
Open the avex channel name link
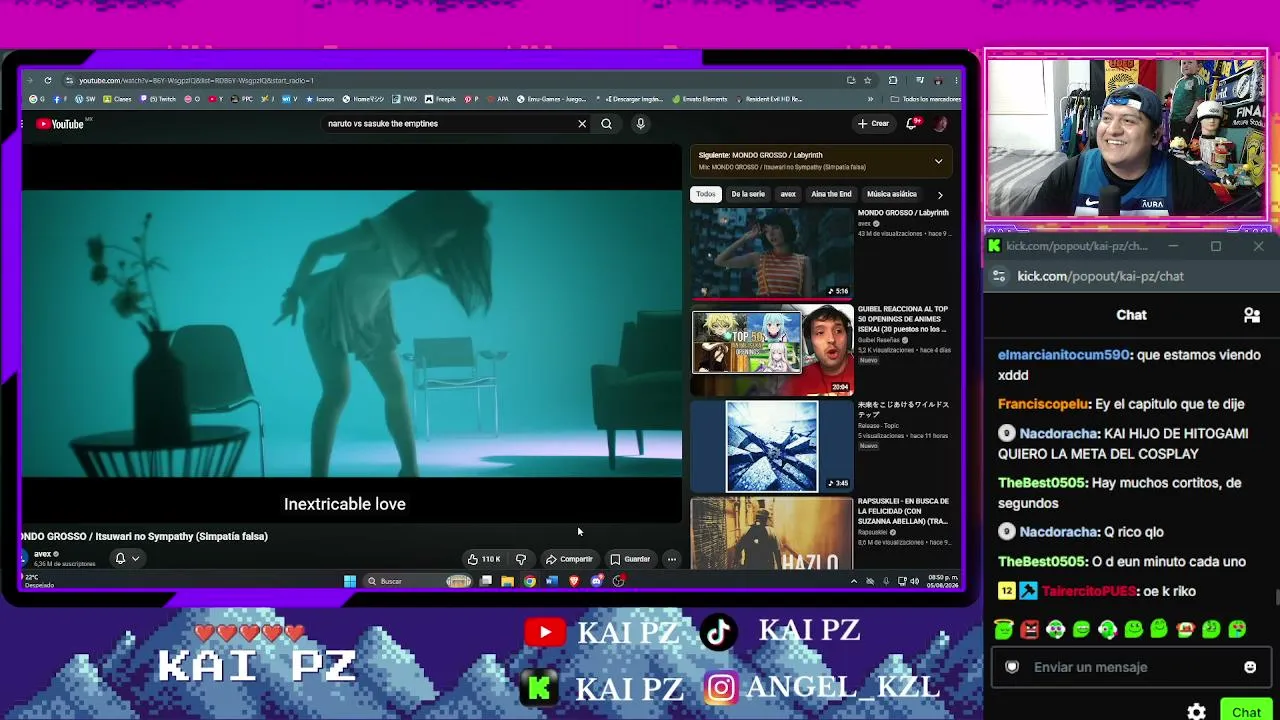tap(42, 554)
